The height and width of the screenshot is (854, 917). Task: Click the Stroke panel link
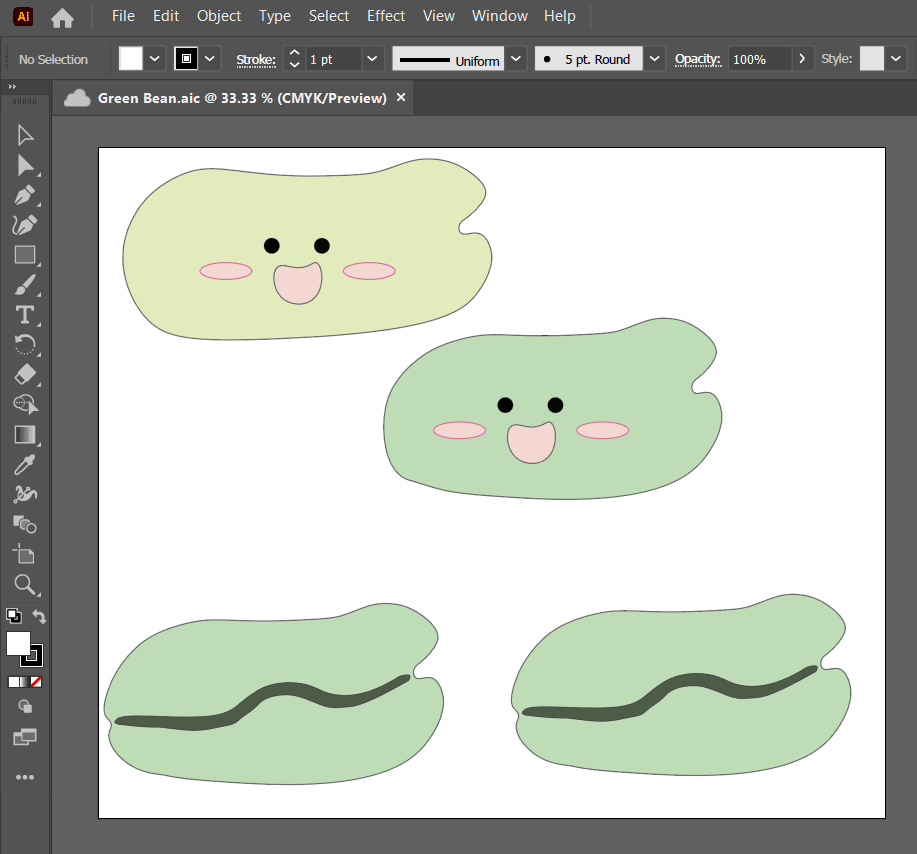[256, 59]
